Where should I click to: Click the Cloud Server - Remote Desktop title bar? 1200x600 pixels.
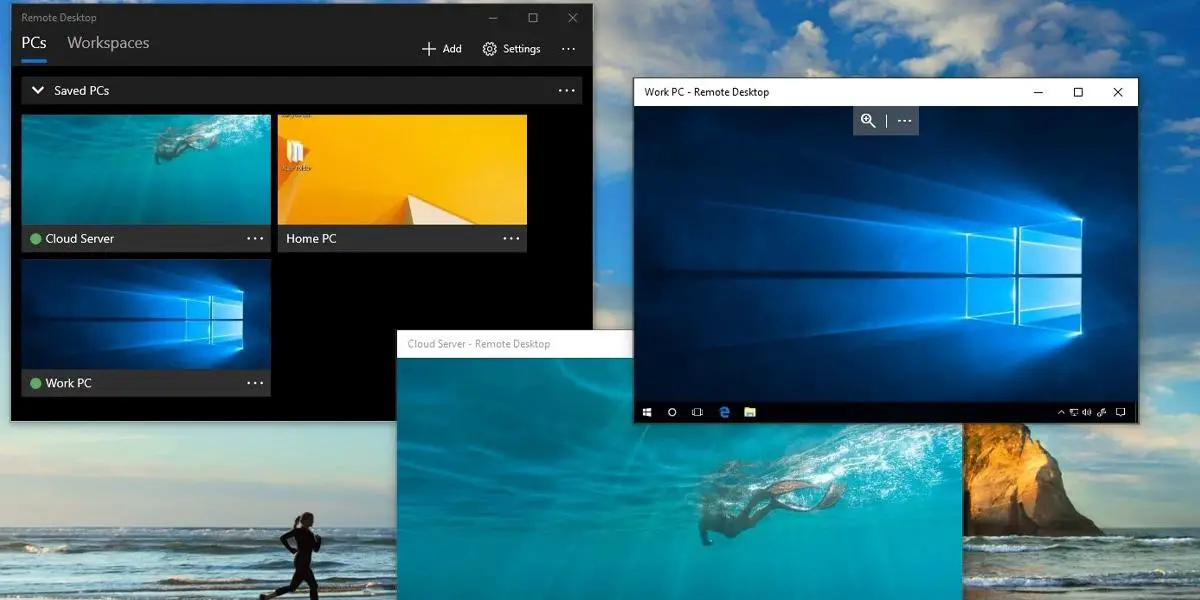point(515,344)
